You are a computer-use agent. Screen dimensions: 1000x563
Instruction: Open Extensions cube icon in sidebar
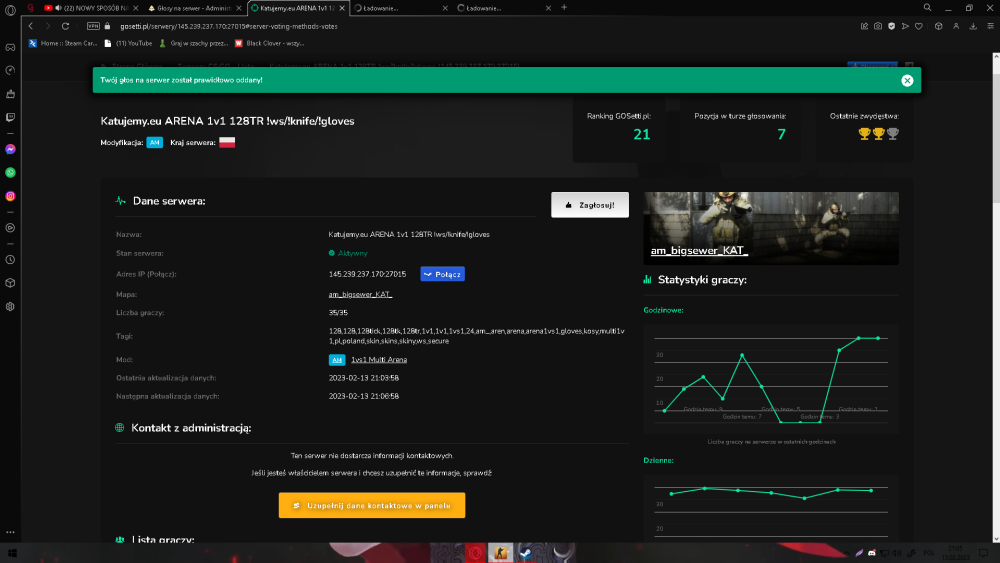(x=10, y=283)
